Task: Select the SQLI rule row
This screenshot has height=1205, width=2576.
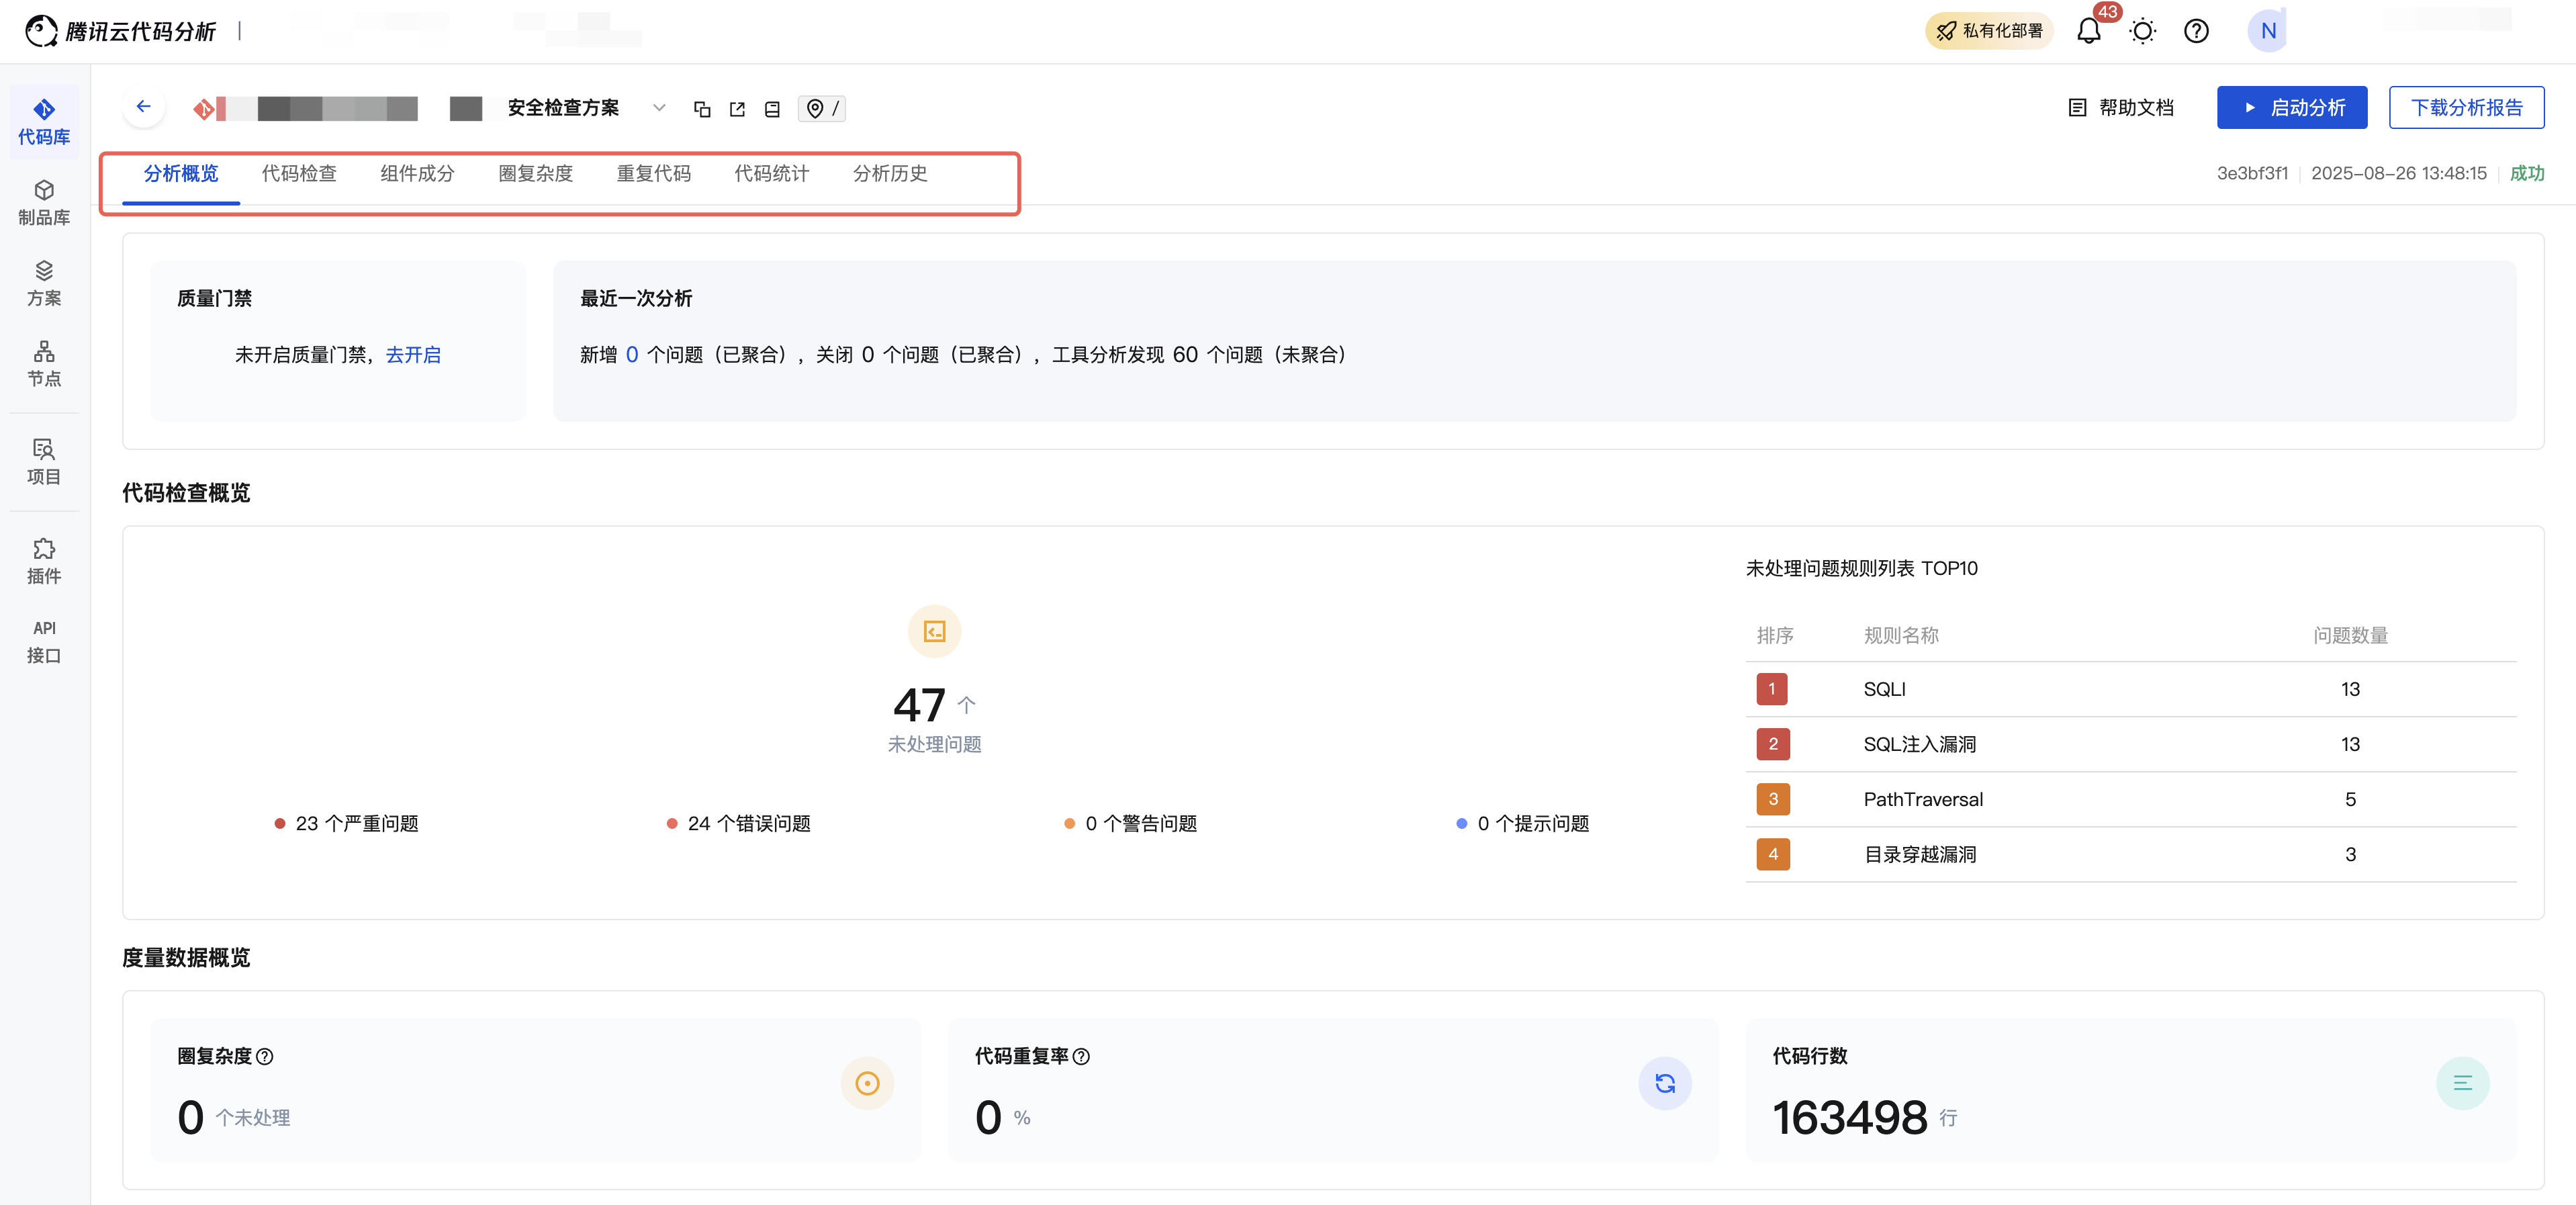Action: click(x=2130, y=689)
